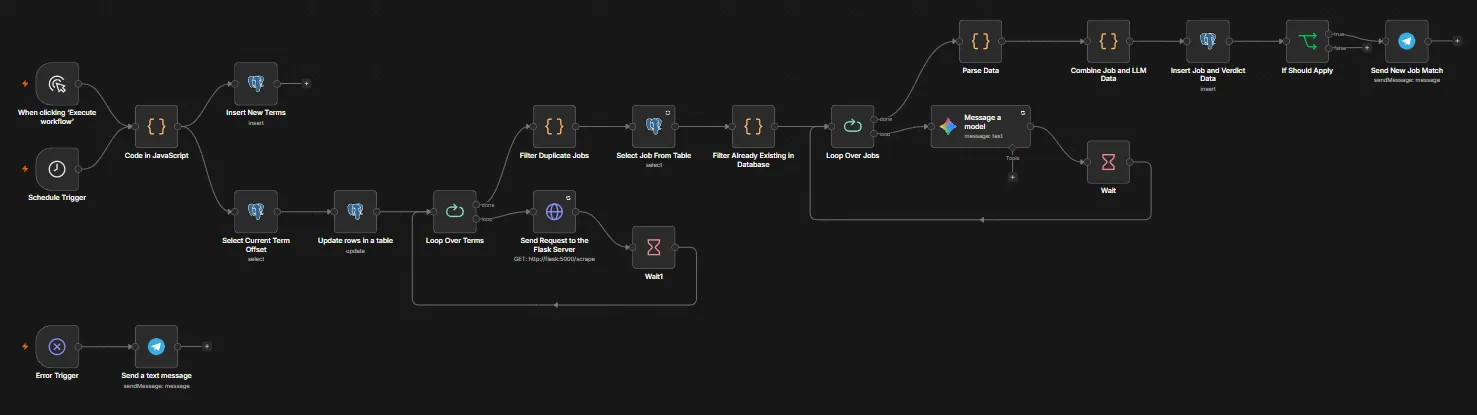The height and width of the screenshot is (415, 1477).
Task: Open the Message a model node
Action: tap(980, 126)
